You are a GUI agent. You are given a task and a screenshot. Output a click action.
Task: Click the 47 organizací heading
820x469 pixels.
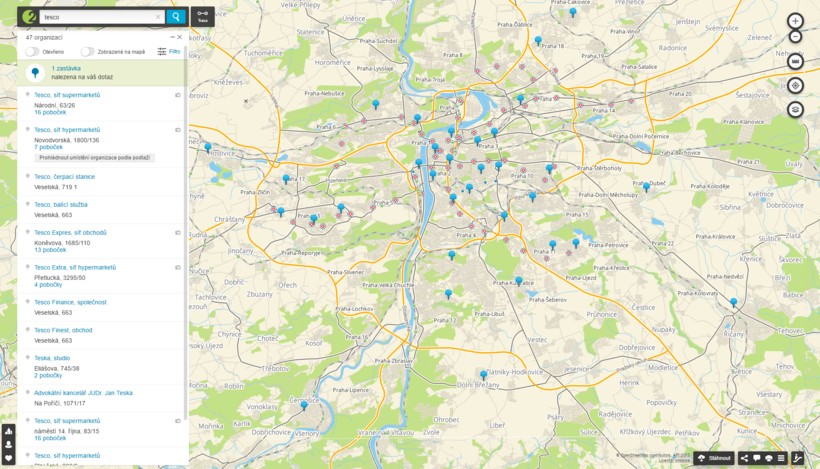click(x=44, y=38)
